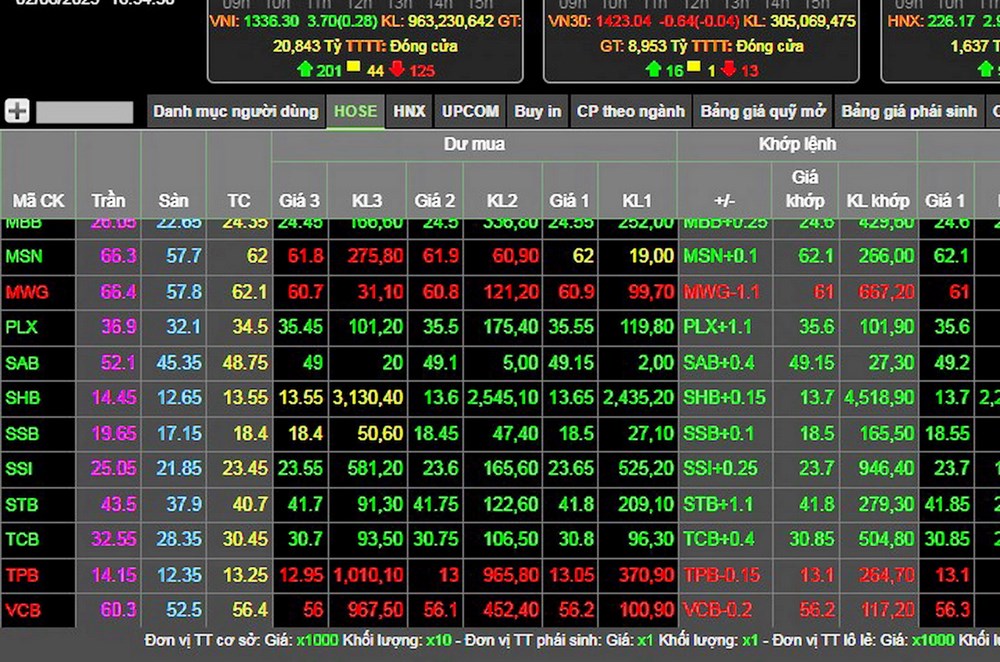The image size is (1000, 662).
Task: Switch to Bảng giá phái sinh tab
Action: [x=909, y=112]
